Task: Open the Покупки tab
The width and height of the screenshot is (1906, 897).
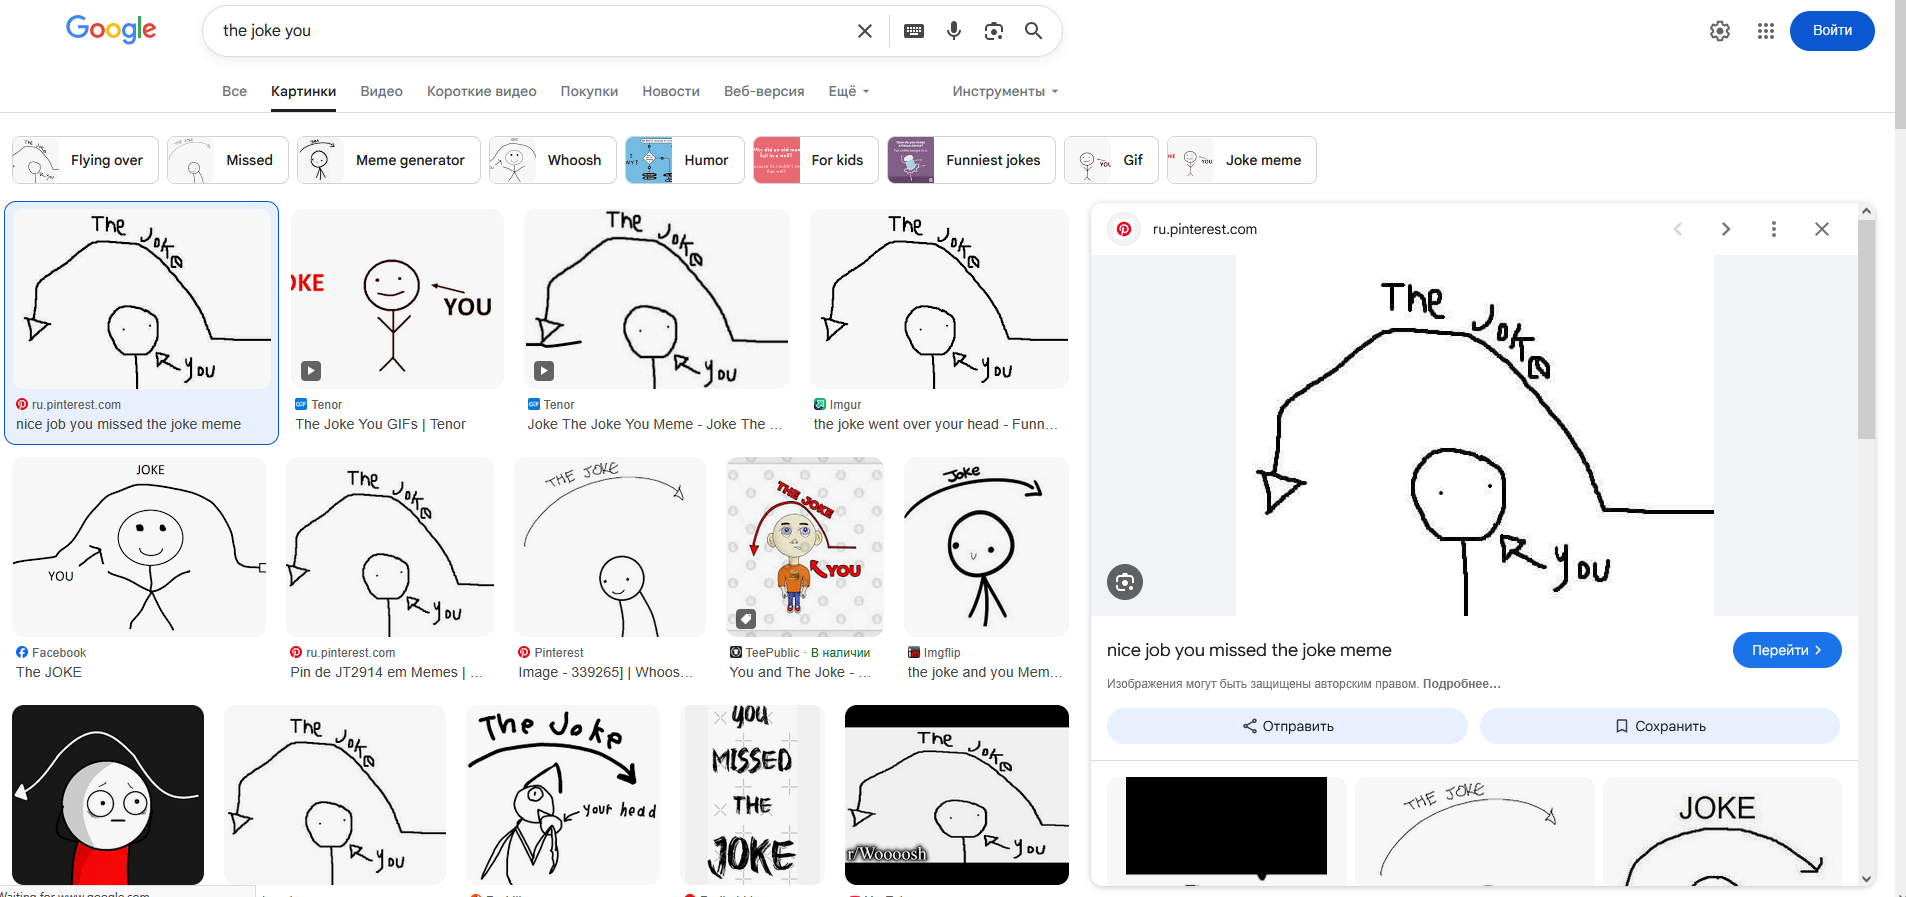Action: tap(589, 91)
